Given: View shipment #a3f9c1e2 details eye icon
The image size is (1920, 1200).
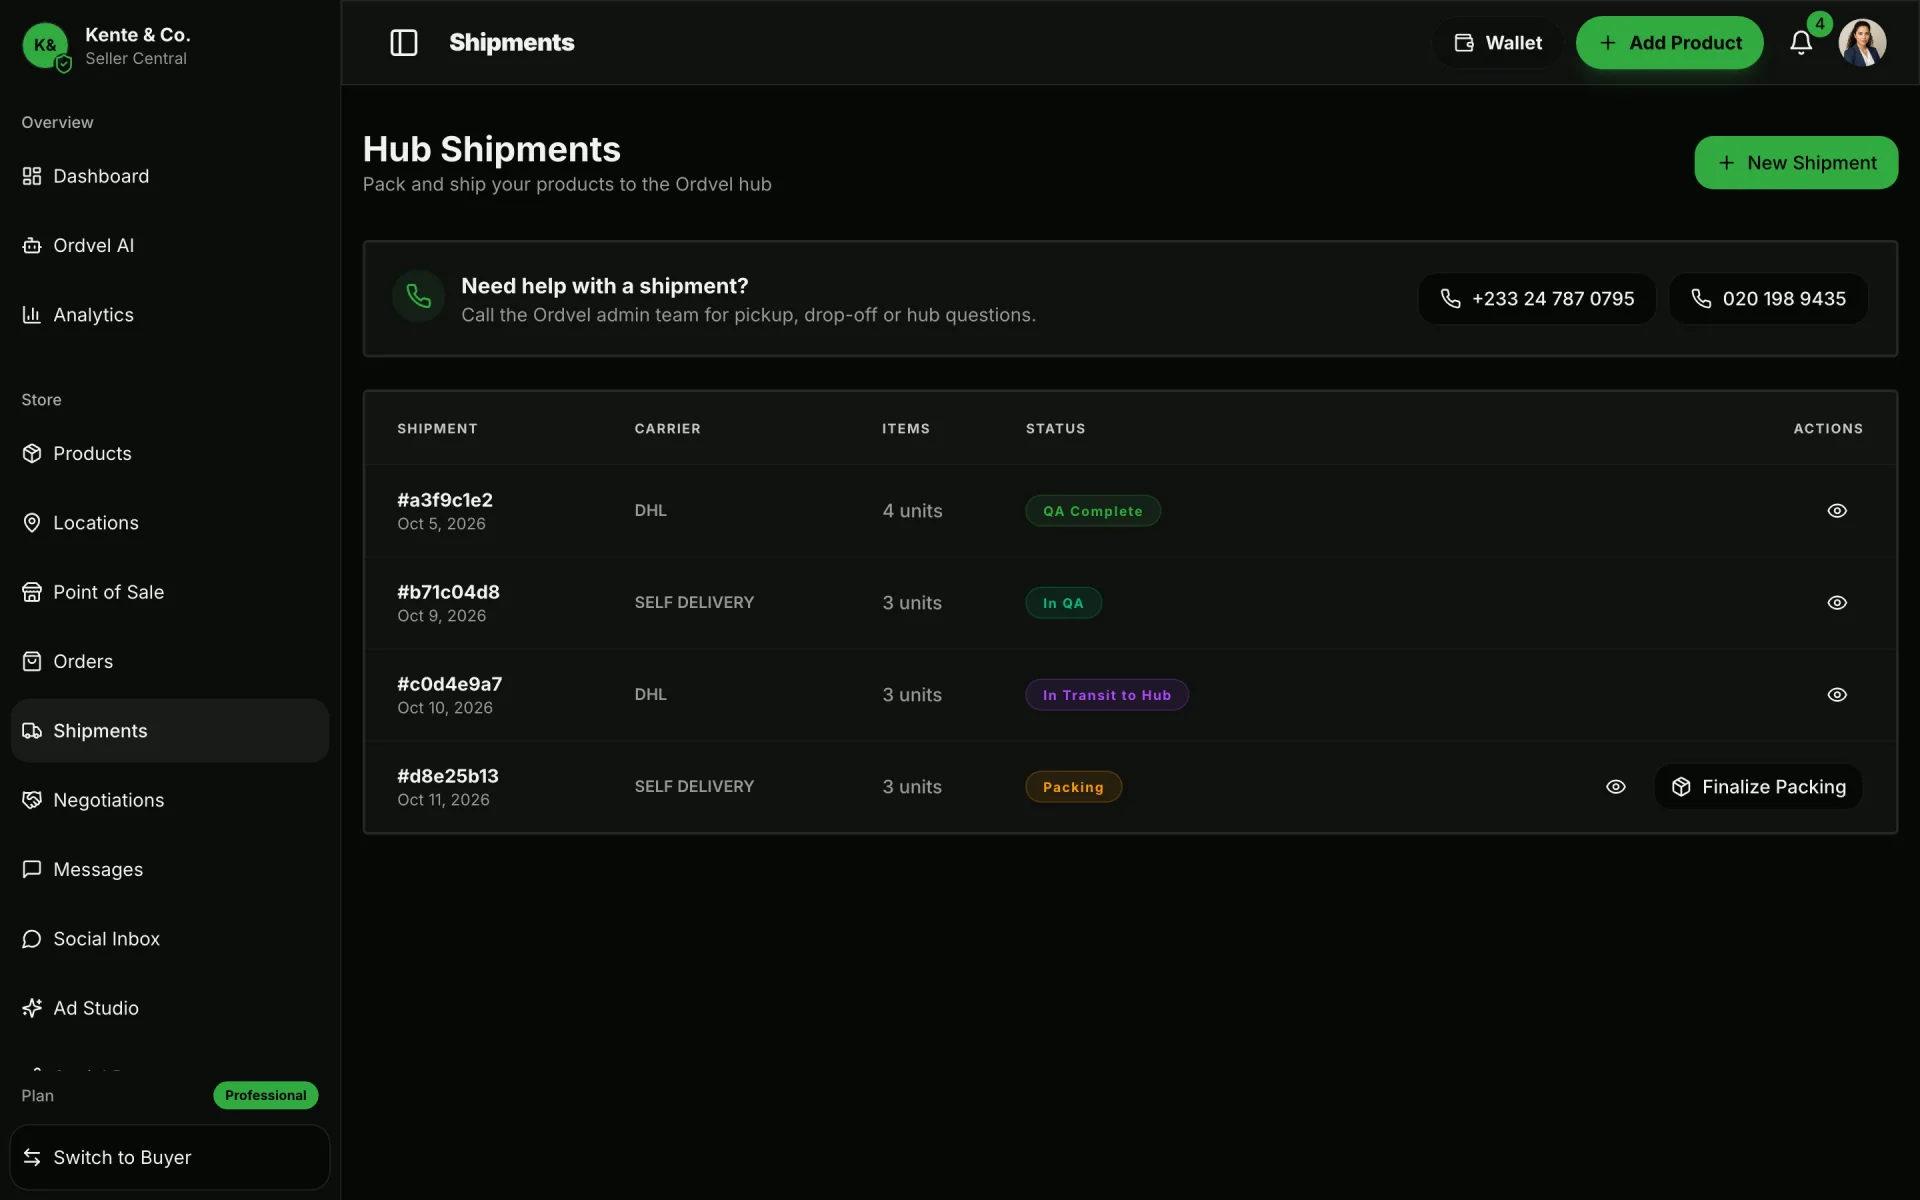Looking at the screenshot, I should point(1837,511).
